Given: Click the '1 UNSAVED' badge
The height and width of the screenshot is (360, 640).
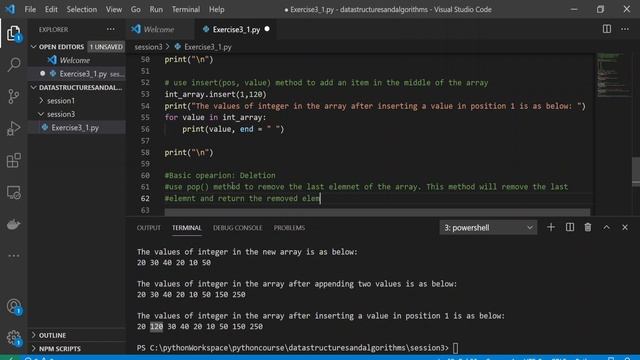Looking at the screenshot, I should 106,47.
